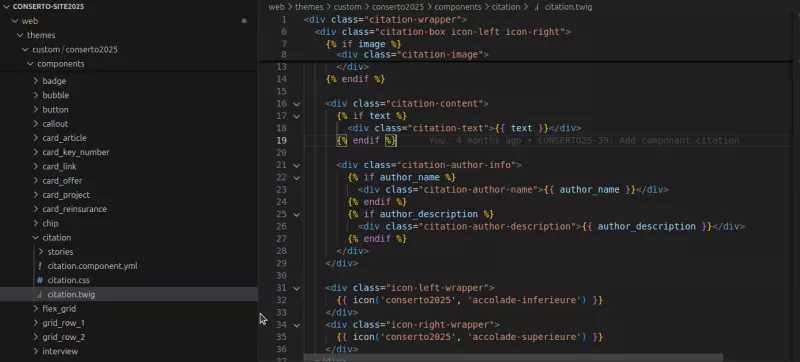Open citation.css file

pyautogui.click(x=68, y=280)
